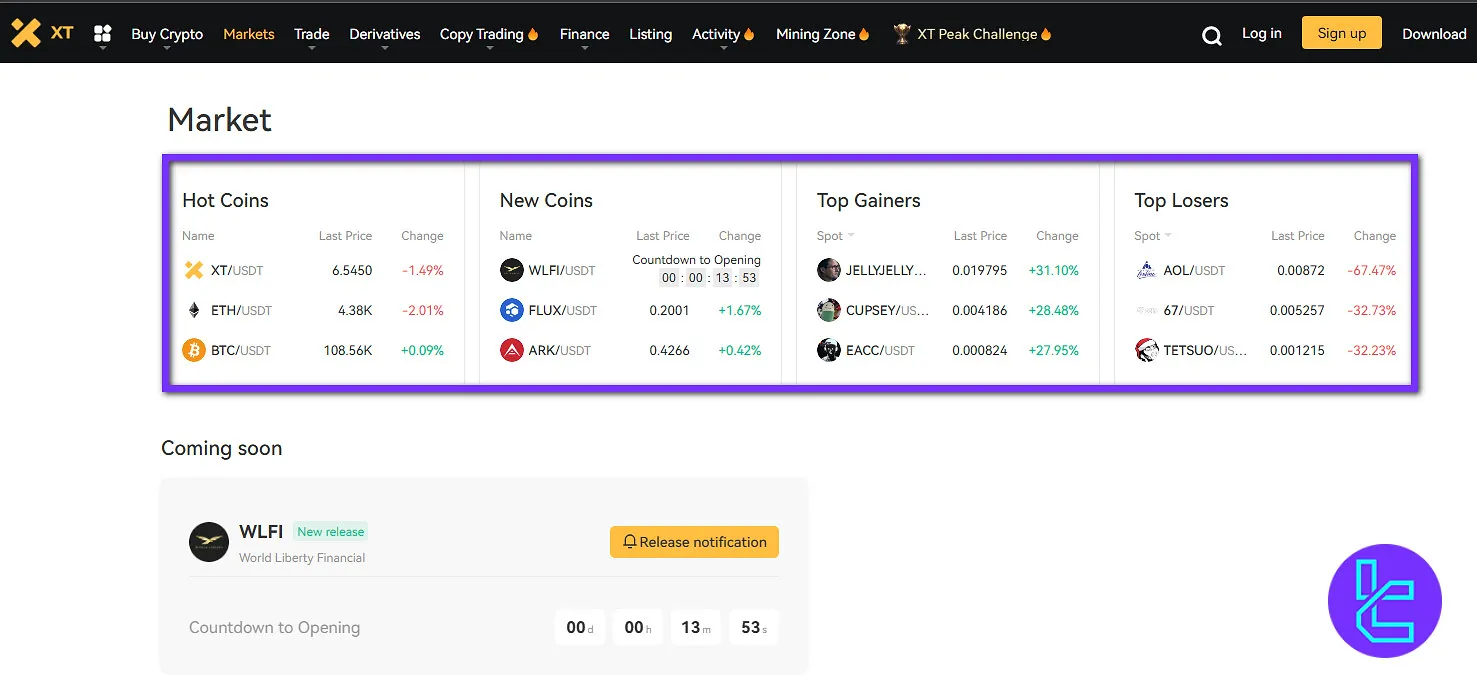Click the Release notification button
Image resolution: width=1477 pixels, height=693 pixels.
(694, 542)
